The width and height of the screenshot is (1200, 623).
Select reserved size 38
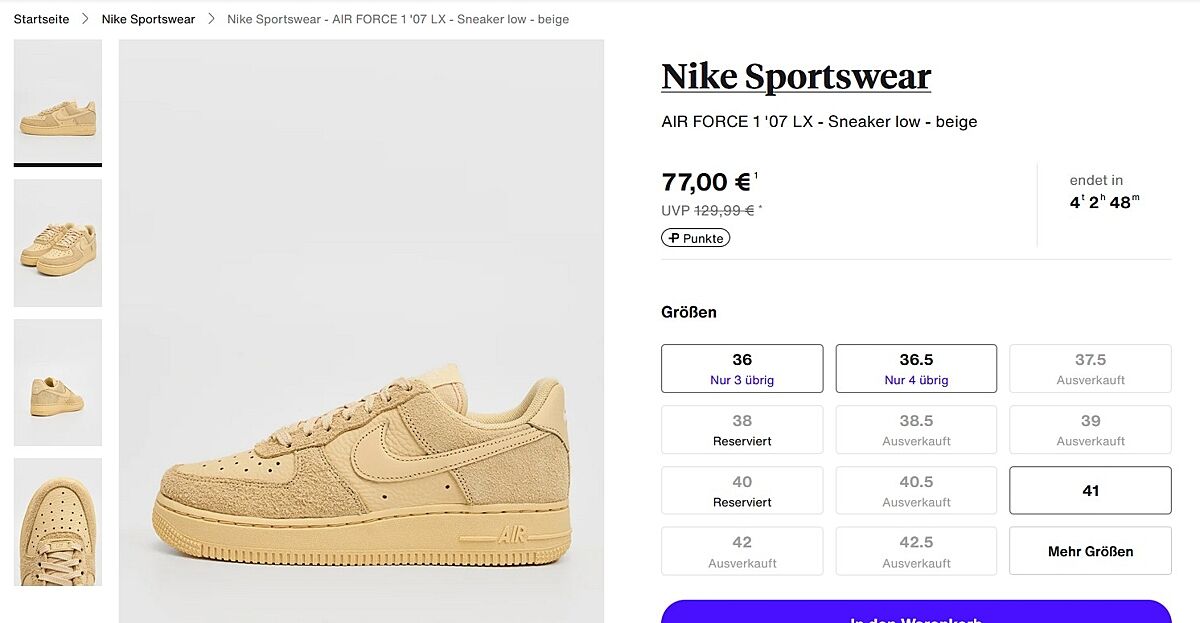(742, 430)
